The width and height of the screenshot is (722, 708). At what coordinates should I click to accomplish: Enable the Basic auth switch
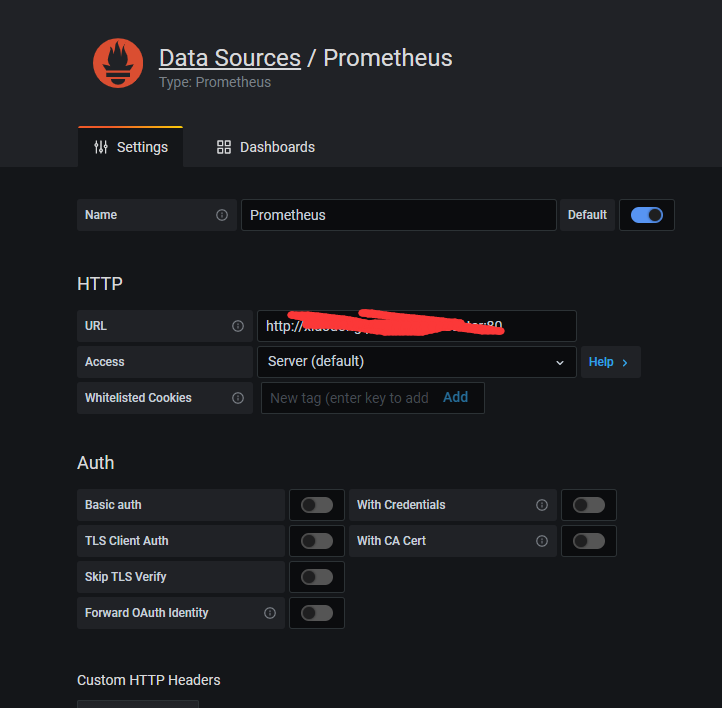point(317,505)
